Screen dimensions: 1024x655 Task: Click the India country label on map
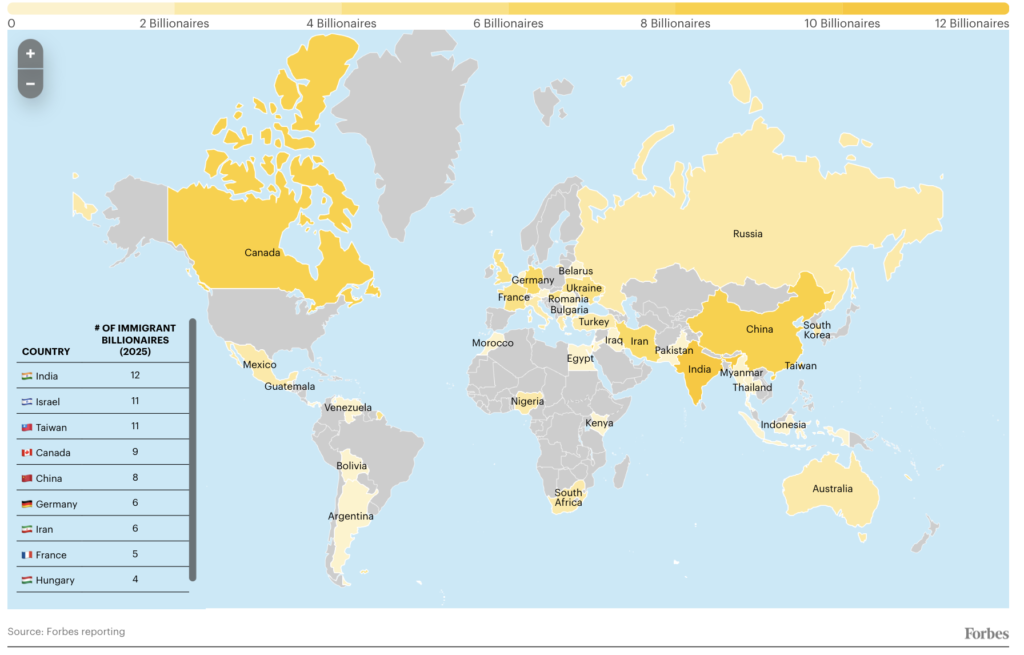click(x=700, y=369)
